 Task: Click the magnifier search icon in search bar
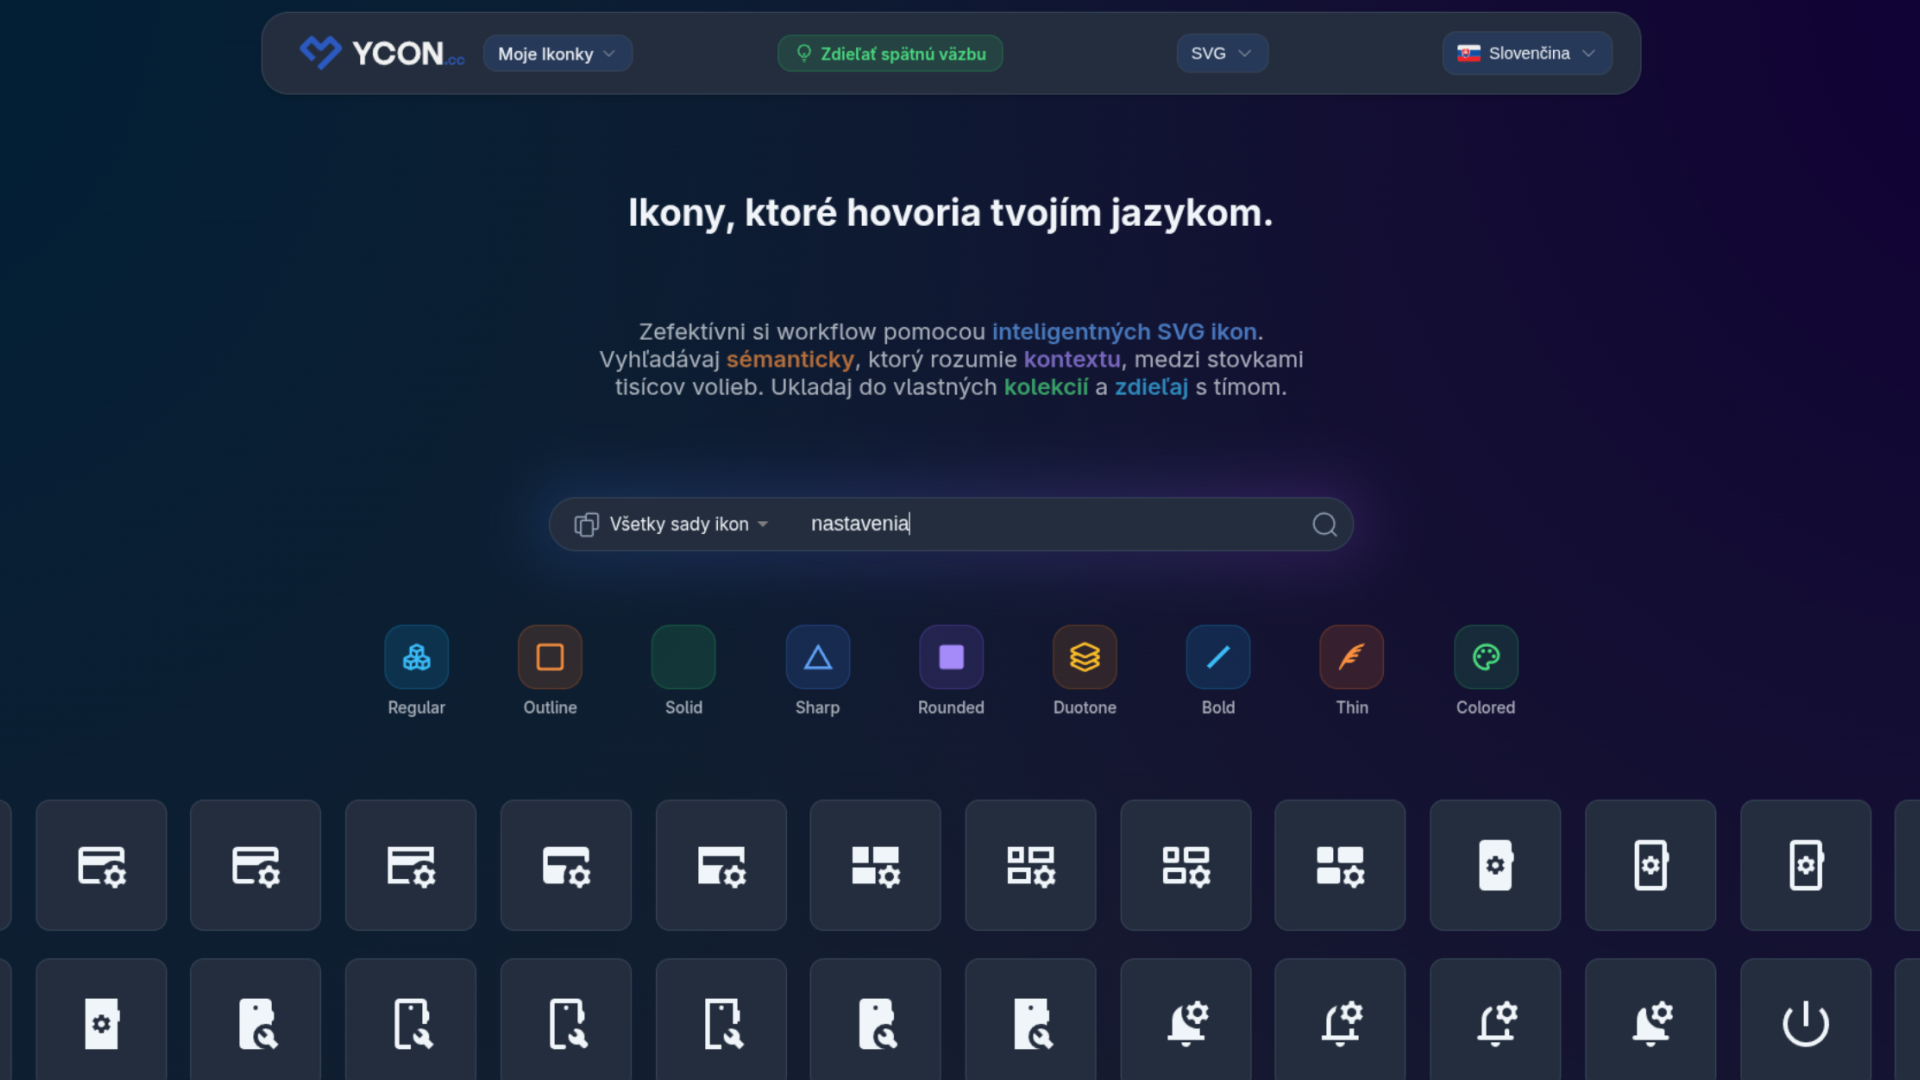click(x=1325, y=524)
